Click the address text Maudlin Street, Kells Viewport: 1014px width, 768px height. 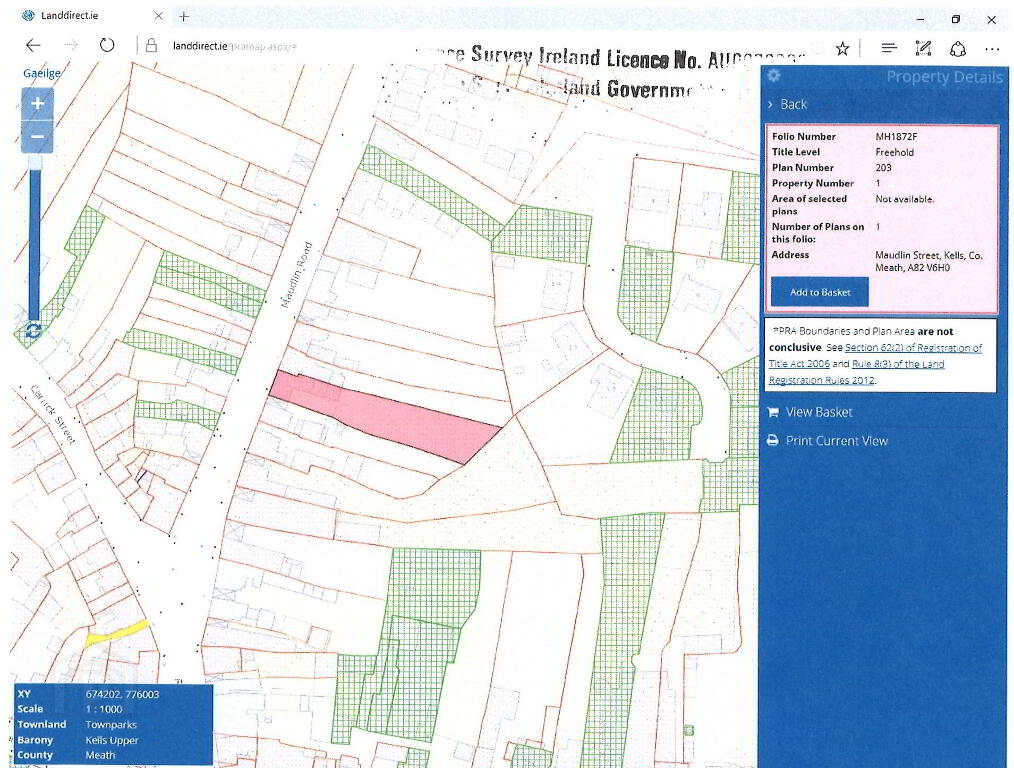click(x=928, y=261)
